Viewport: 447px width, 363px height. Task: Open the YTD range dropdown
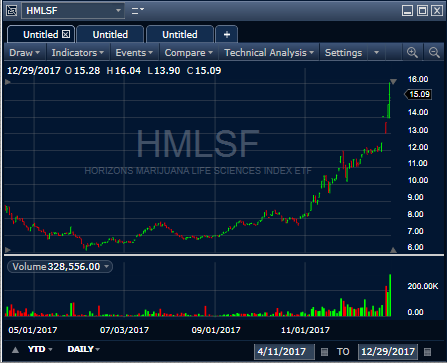pyautogui.click(x=40, y=349)
